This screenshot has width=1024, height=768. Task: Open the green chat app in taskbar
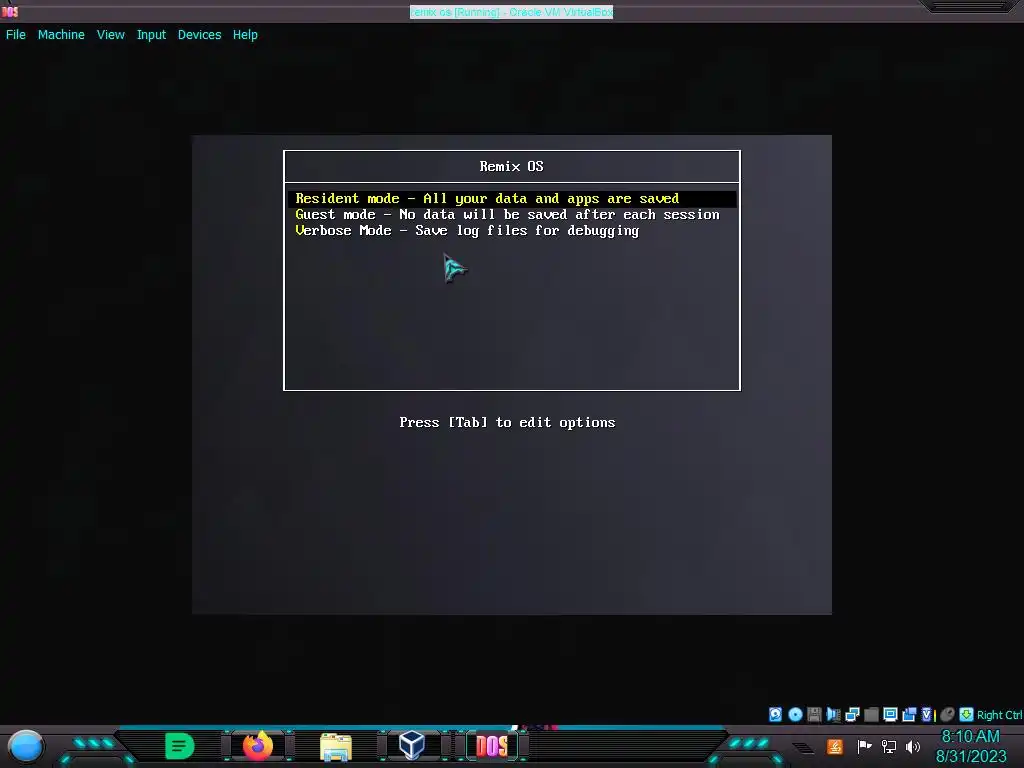tap(180, 746)
